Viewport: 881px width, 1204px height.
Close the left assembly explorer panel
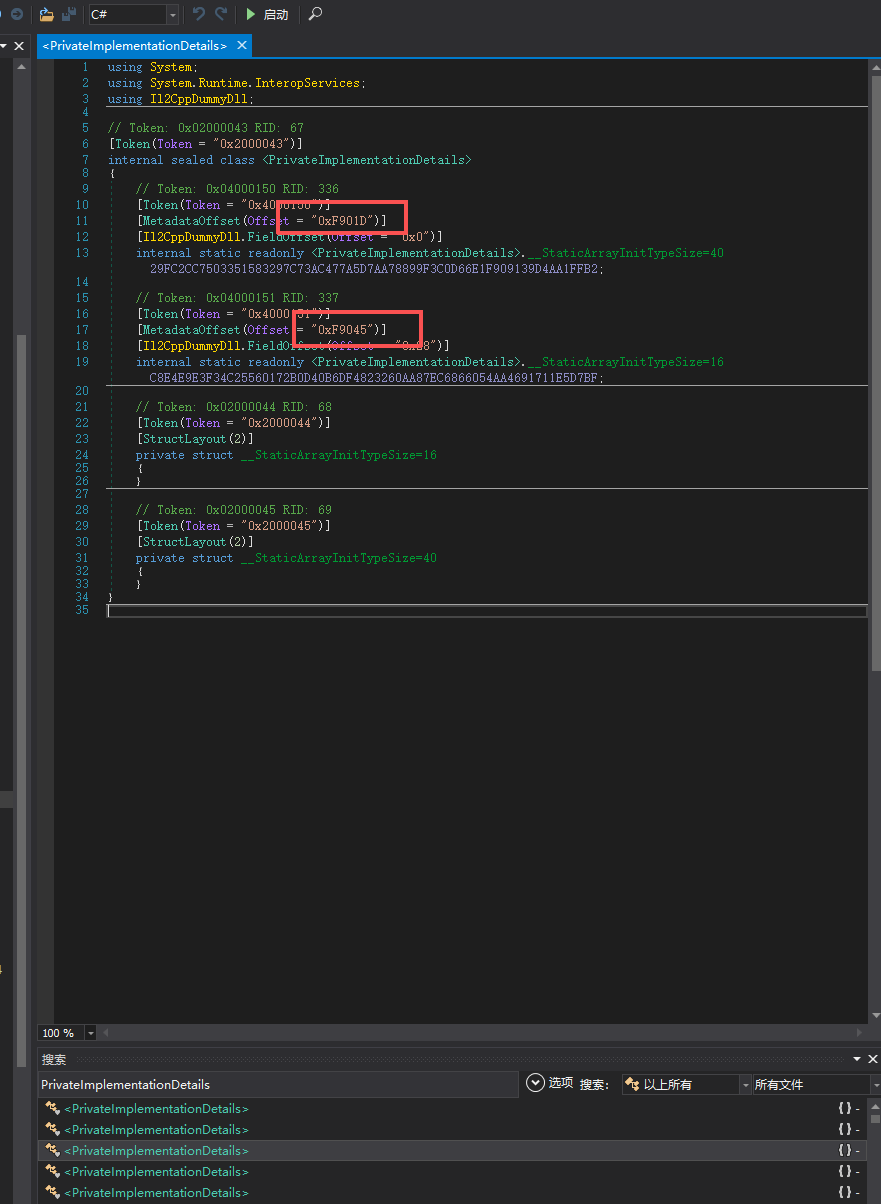[x=19, y=46]
